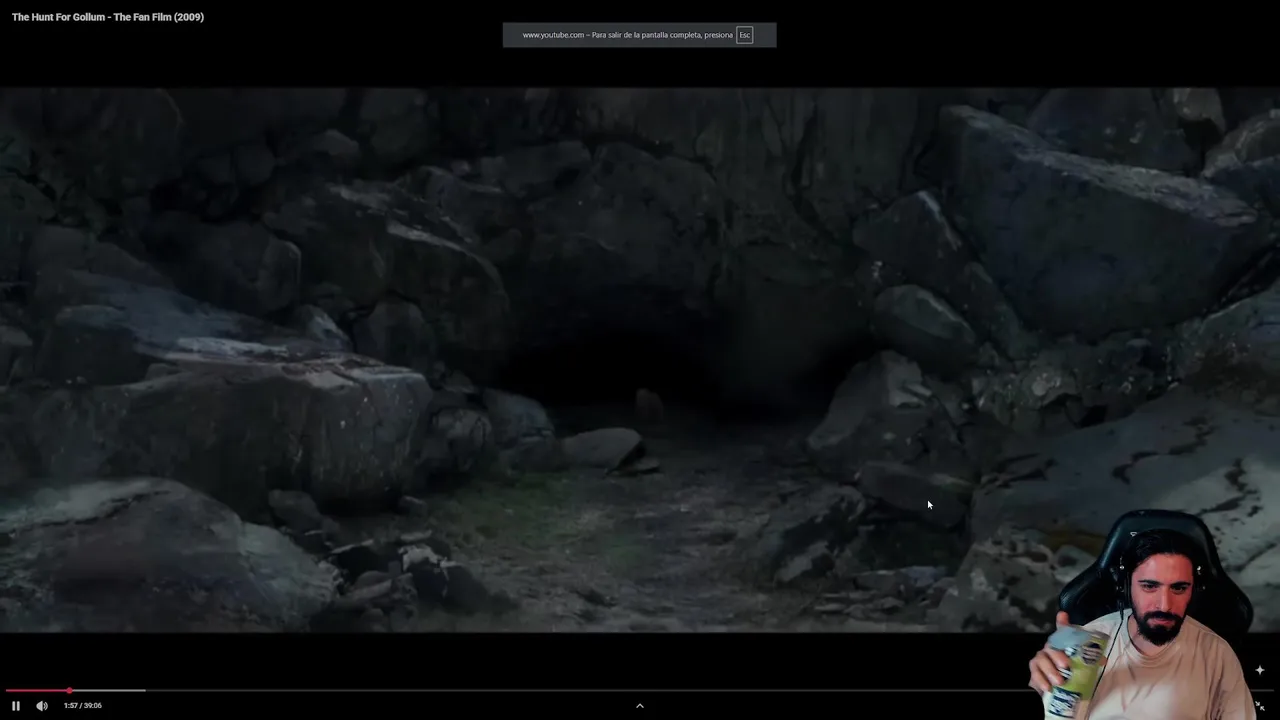The image size is (1280, 720).
Task: Click the fullscreen exit notice from youtube.com
Action: 639,35
